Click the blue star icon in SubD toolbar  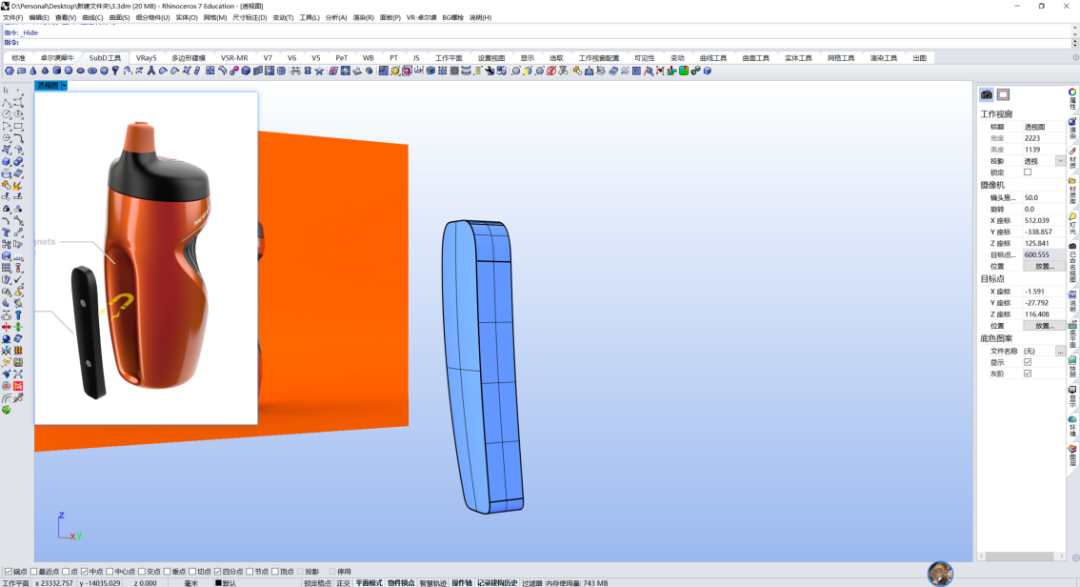pos(319,71)
